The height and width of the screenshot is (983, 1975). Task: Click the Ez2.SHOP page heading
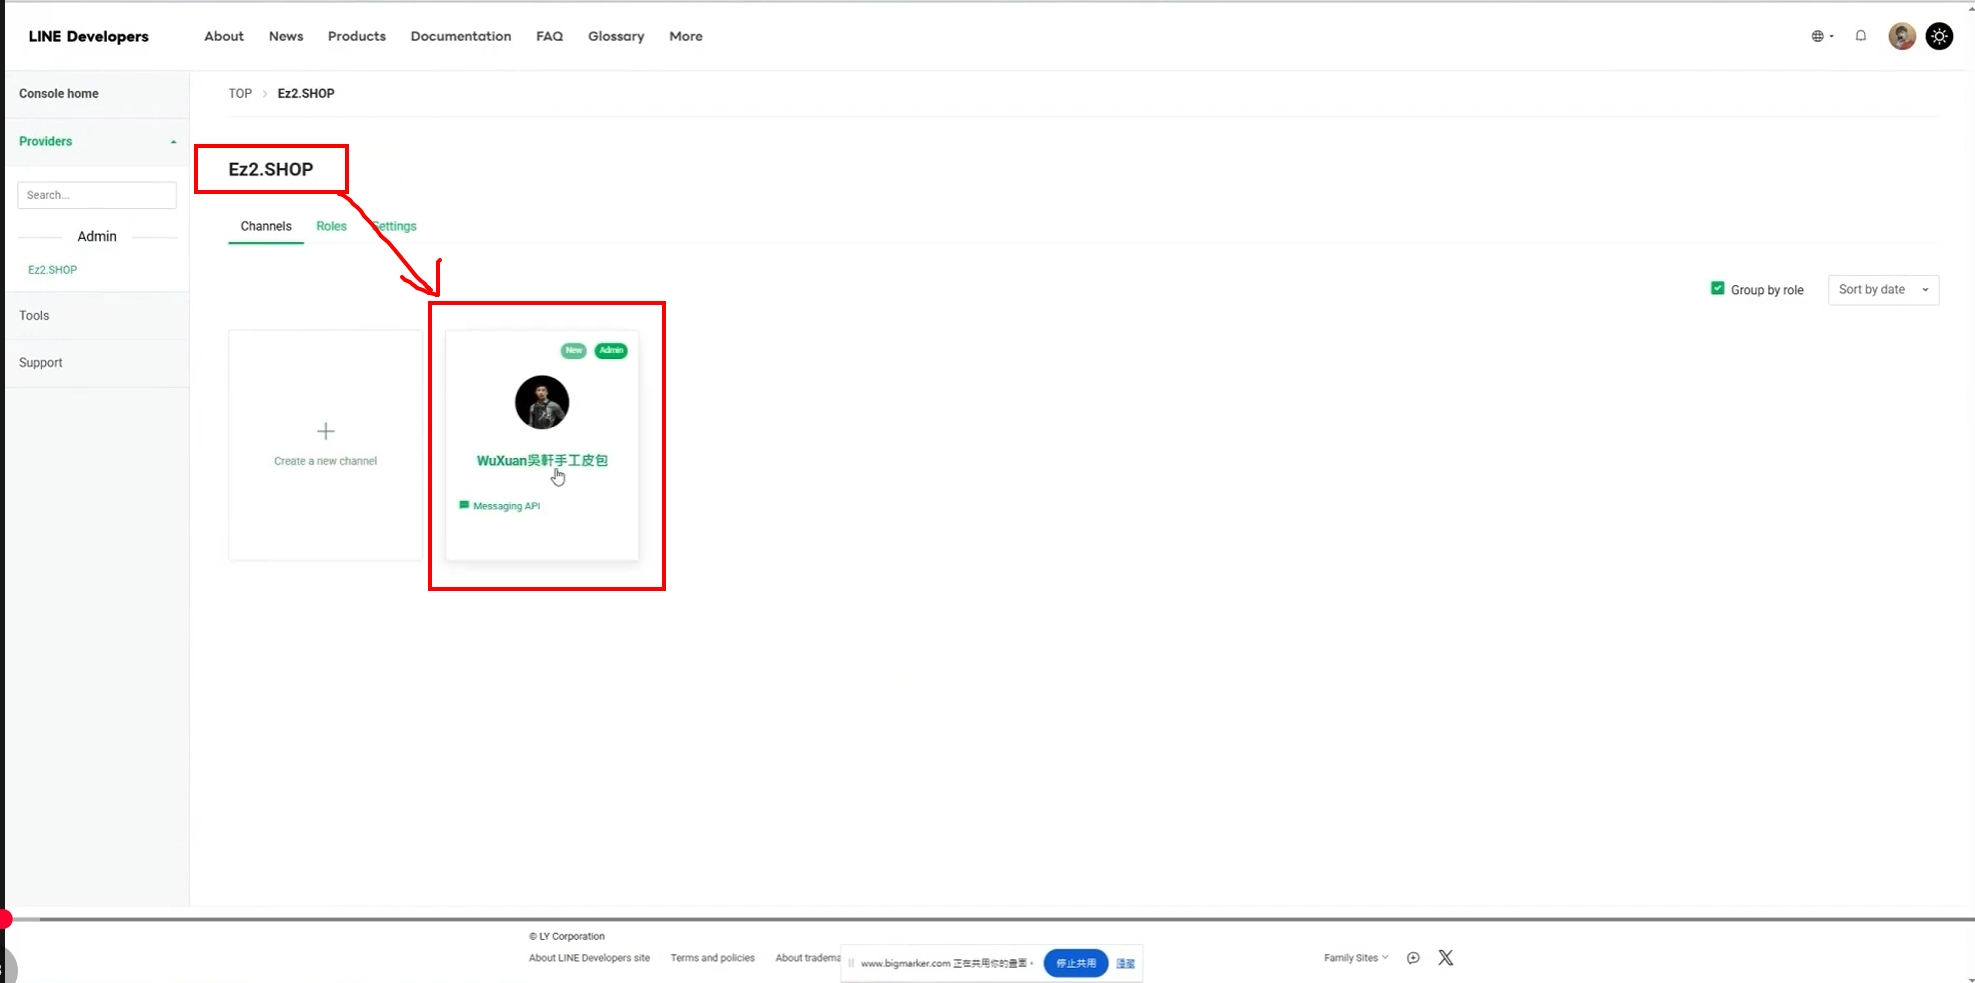(271, 169)
